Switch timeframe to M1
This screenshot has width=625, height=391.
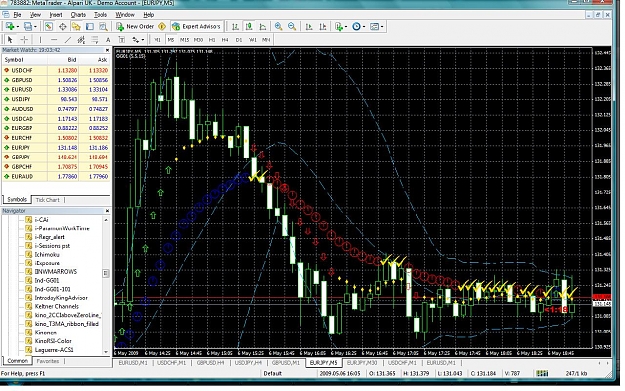tap(157, 40)
